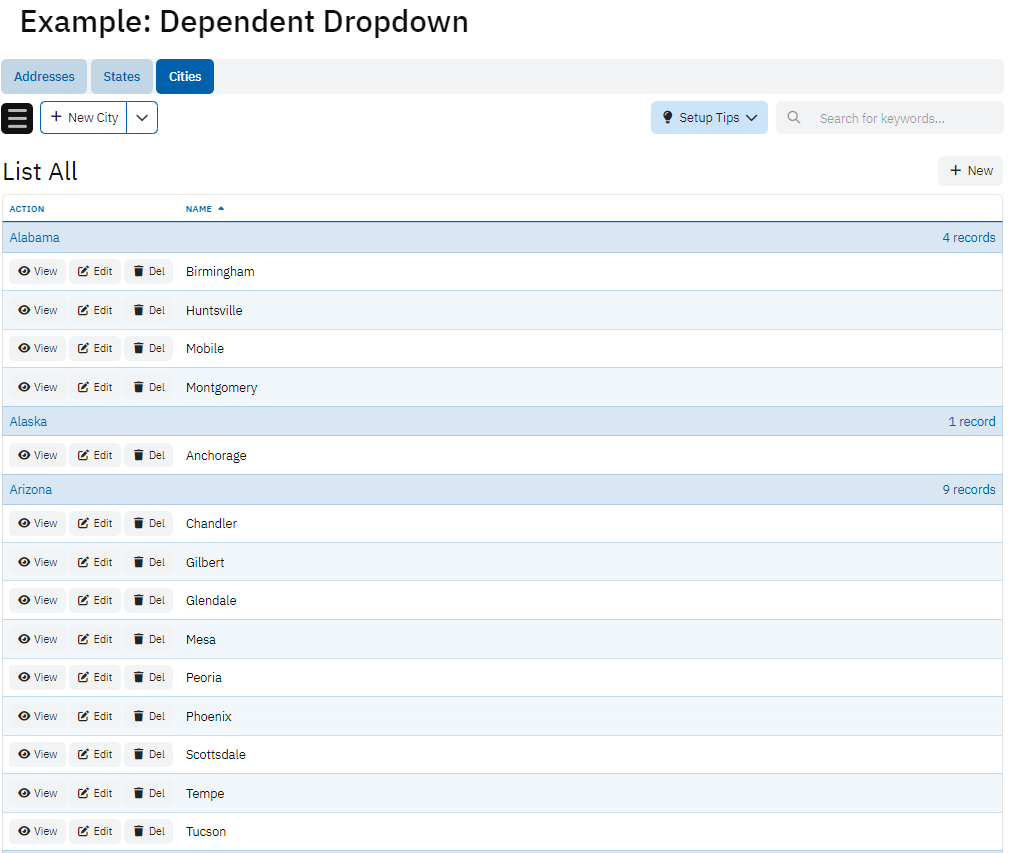The image size is (1011, 853).
Task: Collapse the Arizona group header
Action: [x=31, y=490]
